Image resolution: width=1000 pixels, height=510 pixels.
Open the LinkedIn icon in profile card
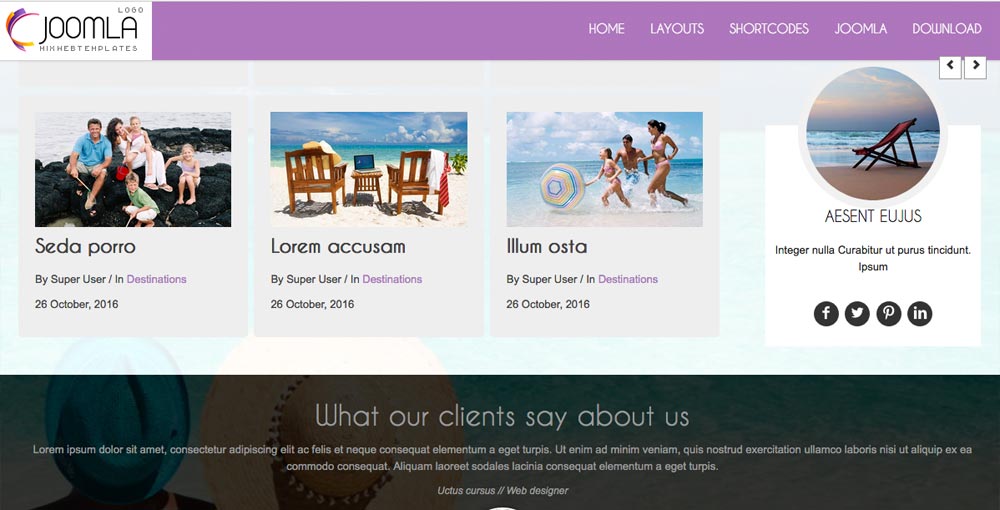tap(920, 314)
